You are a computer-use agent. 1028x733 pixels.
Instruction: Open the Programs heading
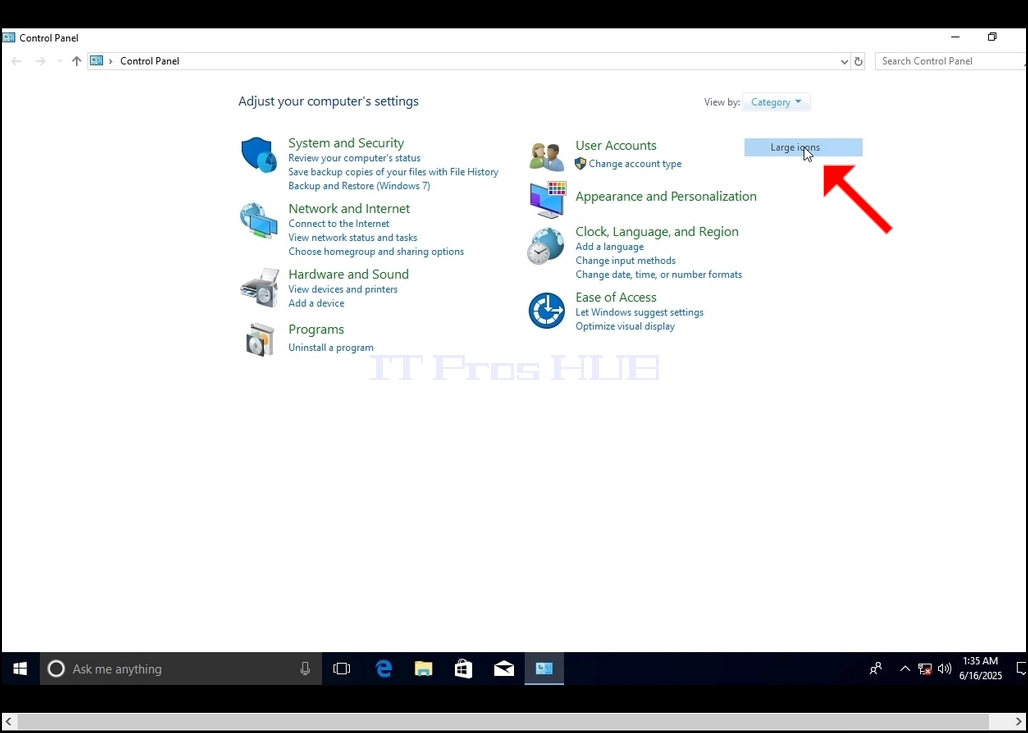(316, 329)
